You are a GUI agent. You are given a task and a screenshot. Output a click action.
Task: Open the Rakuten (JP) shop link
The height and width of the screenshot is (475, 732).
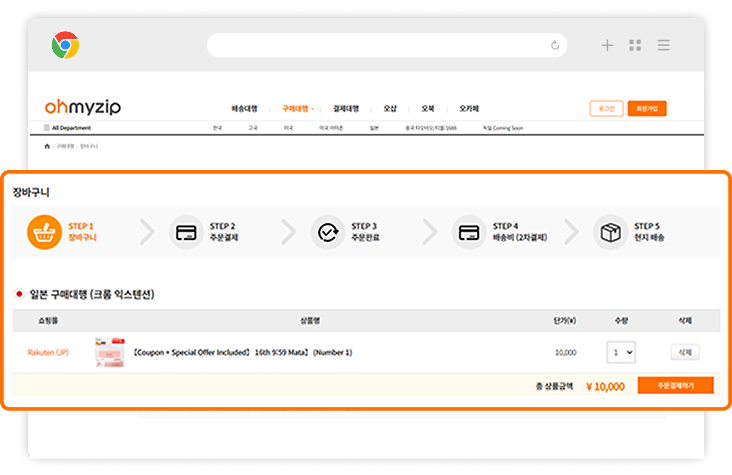point(47,352)
